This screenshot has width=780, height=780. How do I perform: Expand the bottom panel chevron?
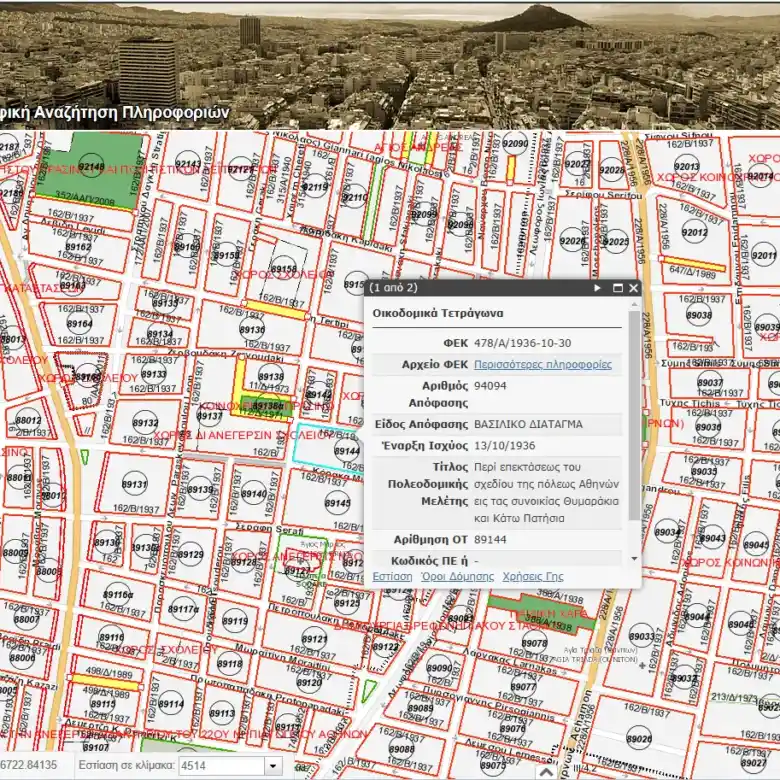[x=546, y=772]
